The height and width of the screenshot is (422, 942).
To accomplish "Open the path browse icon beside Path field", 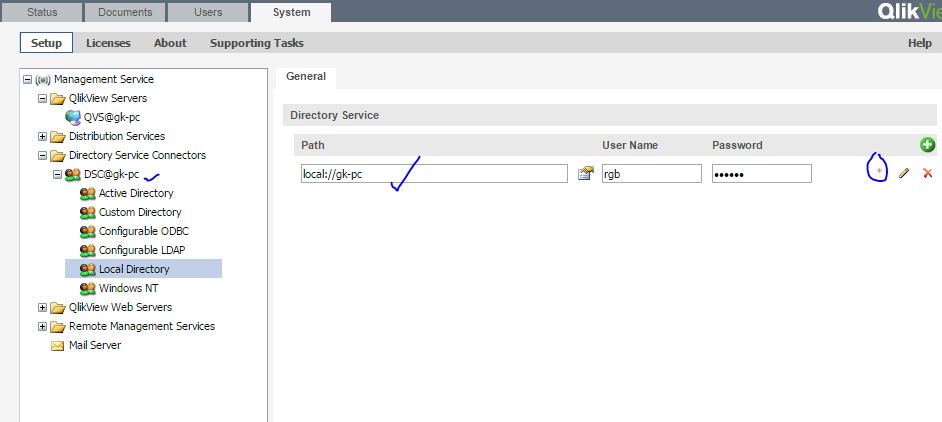I will pos(585,173).
